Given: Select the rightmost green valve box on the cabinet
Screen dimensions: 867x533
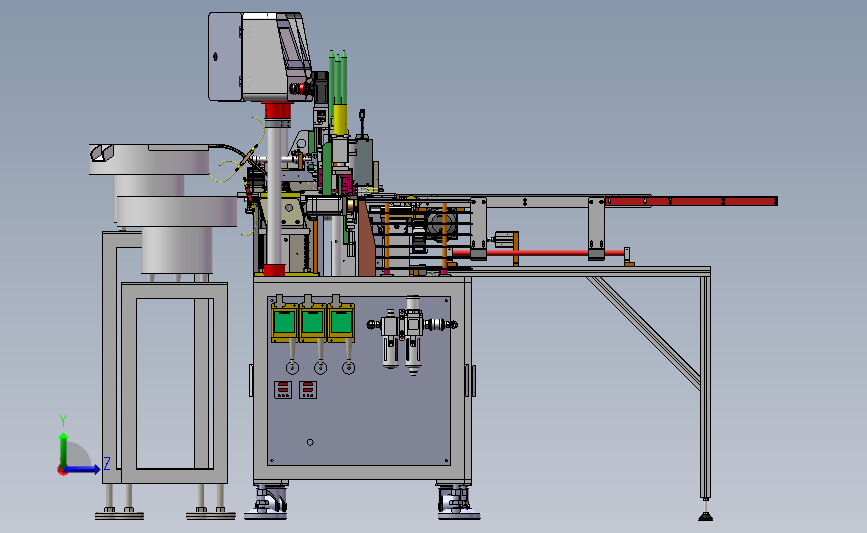Looking at the screenshot, I should coord(341,322).
